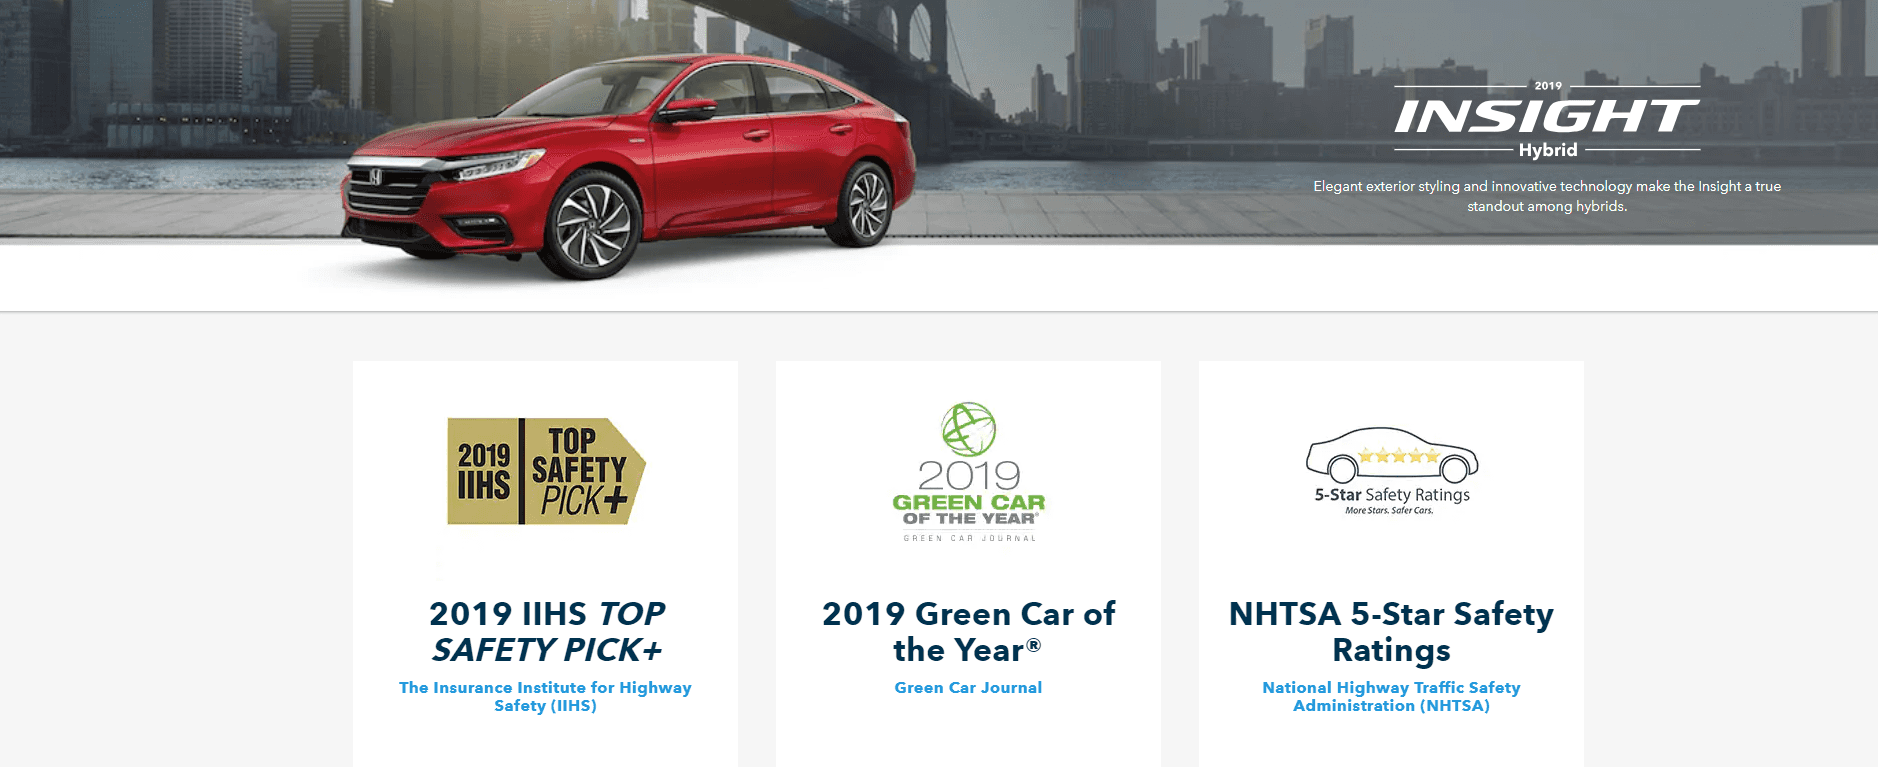
Task: Select the red Honda Insight car image
Action: 628,167
